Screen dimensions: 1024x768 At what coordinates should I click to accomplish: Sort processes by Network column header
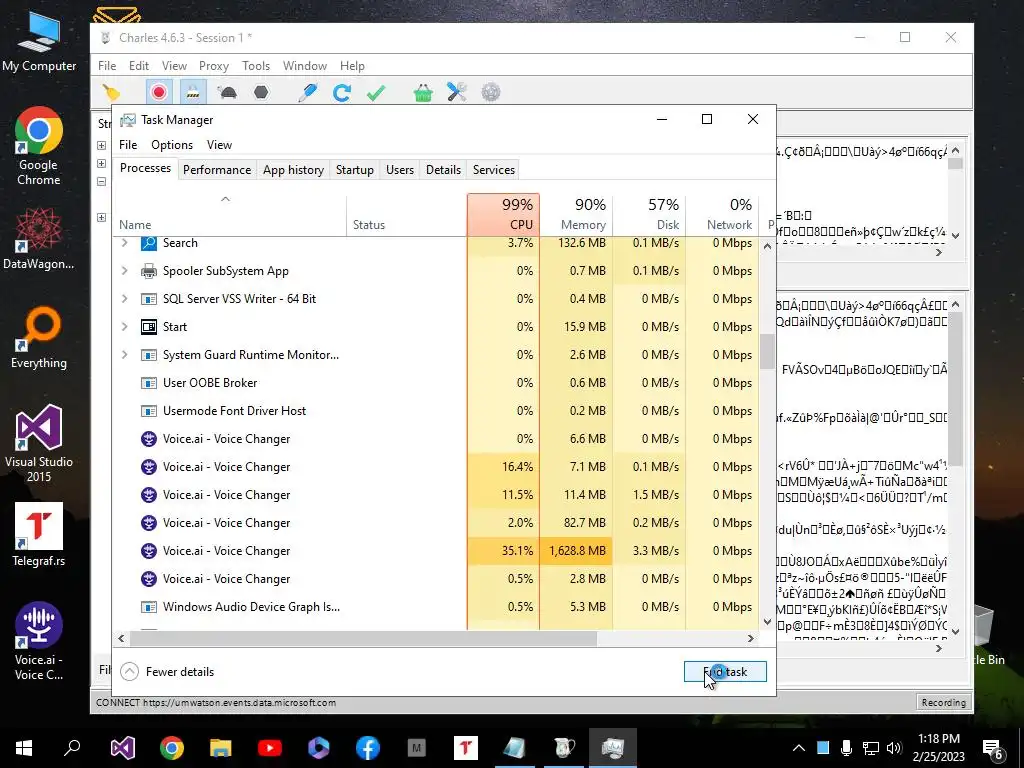(722, 215)
